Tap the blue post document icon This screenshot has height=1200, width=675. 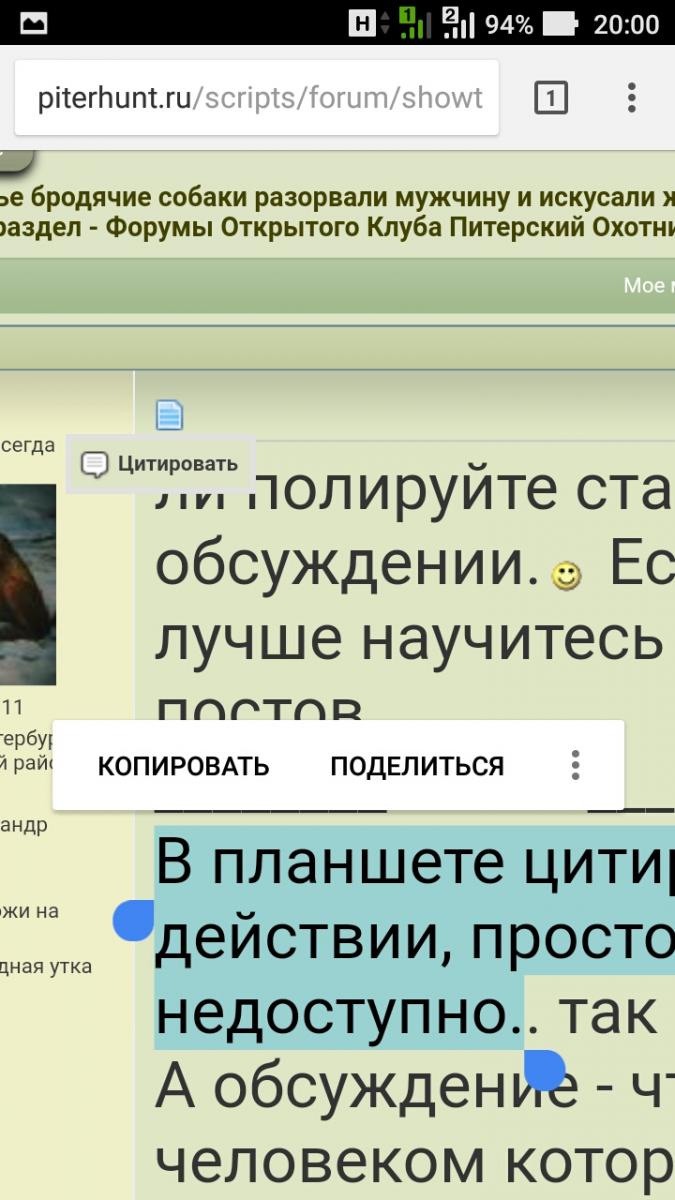(x=169, y=414)
